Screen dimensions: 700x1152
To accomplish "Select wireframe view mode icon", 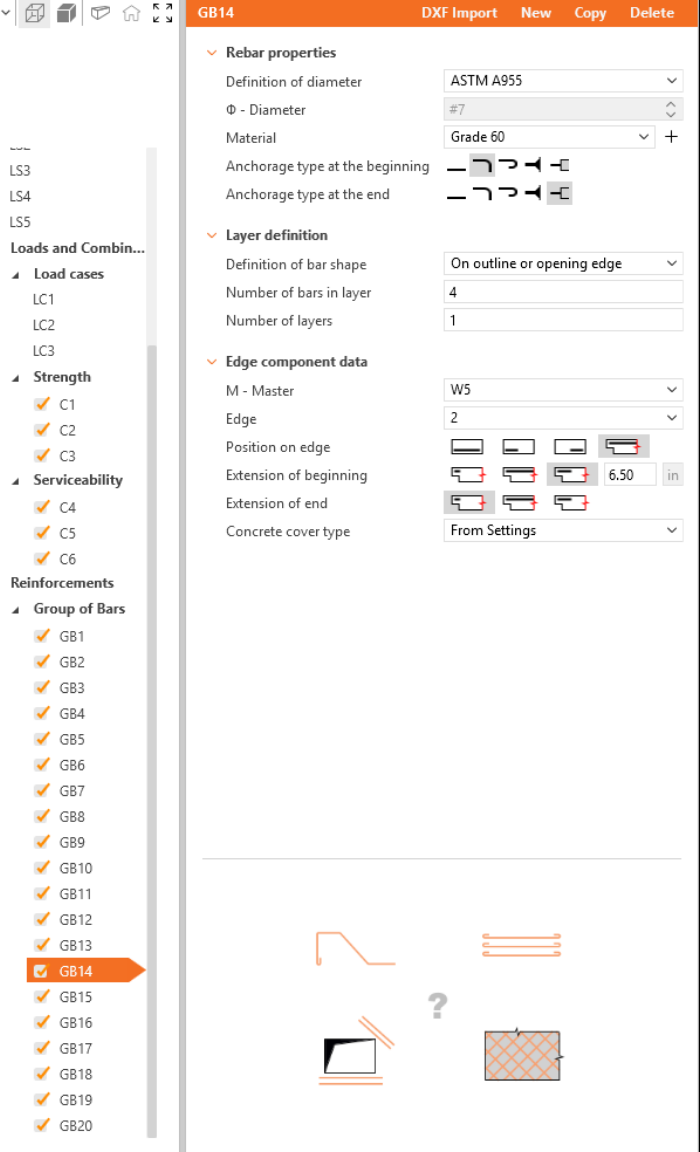I will pos(35,13).
